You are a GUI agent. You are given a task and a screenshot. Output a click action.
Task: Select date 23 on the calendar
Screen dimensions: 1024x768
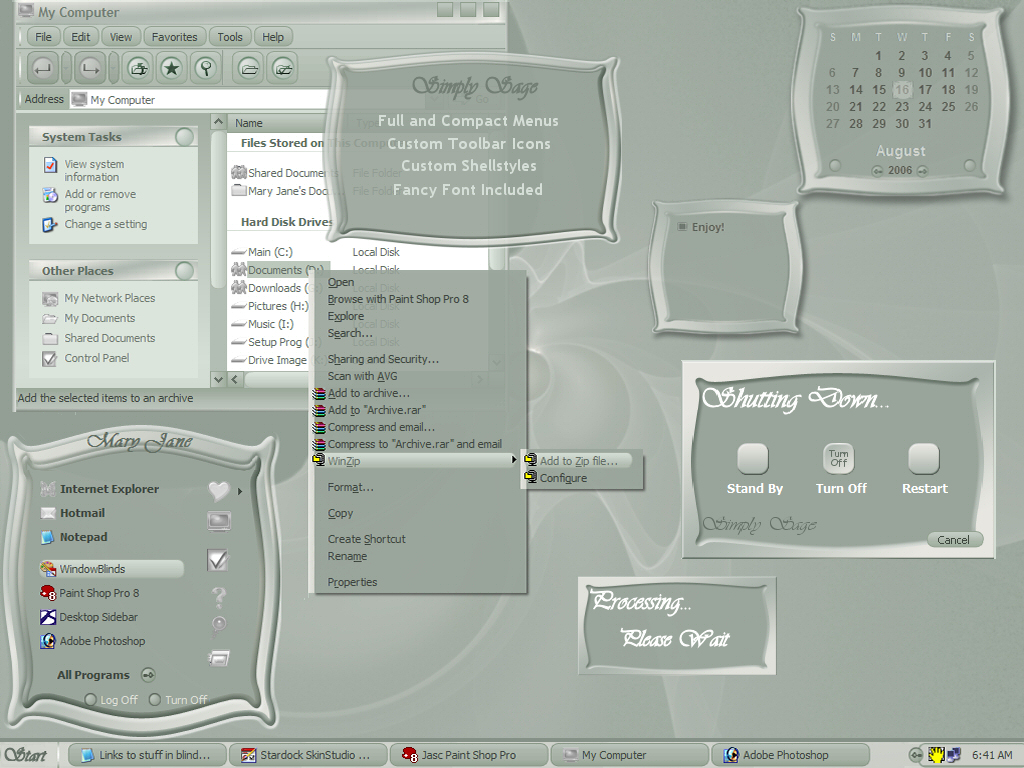[x=902, y=106]
